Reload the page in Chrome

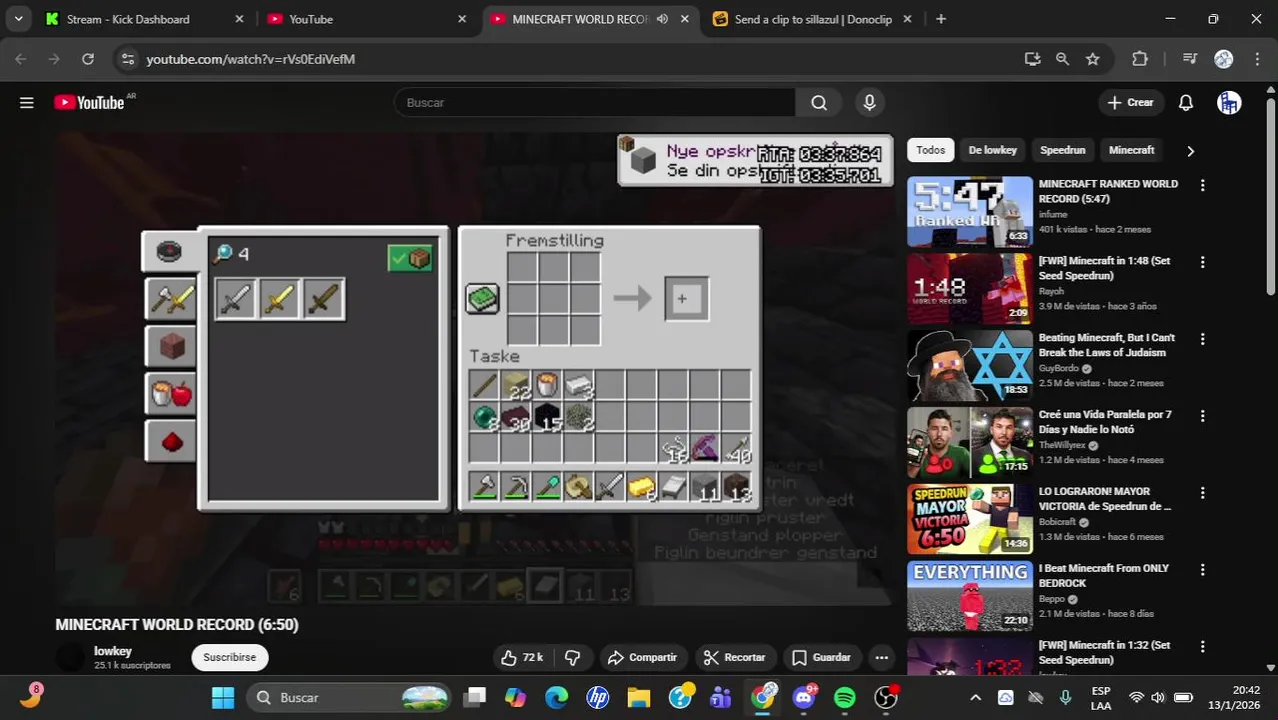(88, 59)
